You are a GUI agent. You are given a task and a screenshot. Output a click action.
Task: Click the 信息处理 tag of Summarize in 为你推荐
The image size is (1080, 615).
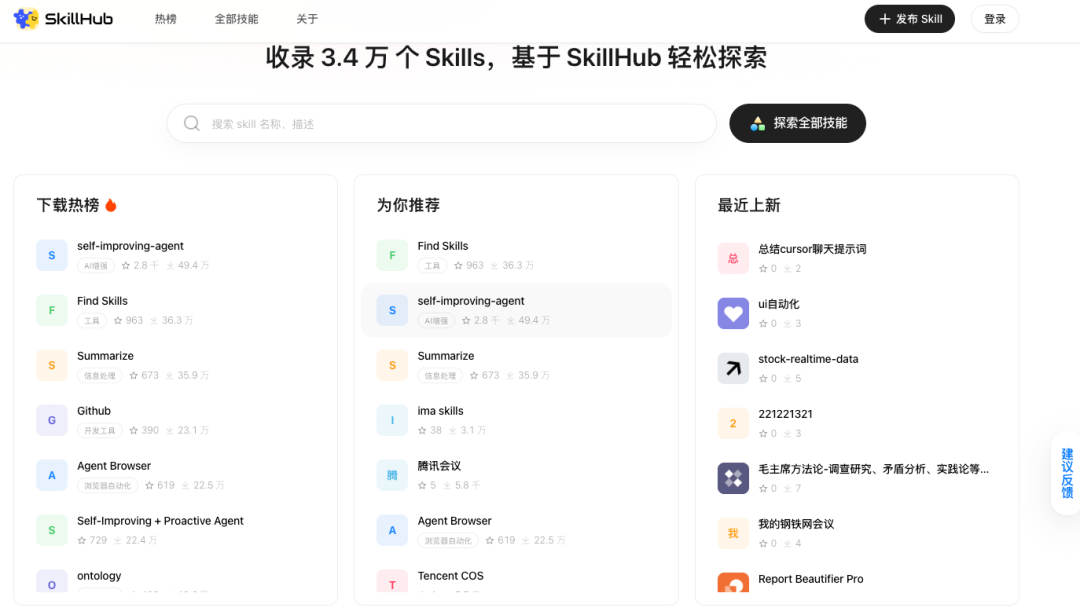coord(440,376)
